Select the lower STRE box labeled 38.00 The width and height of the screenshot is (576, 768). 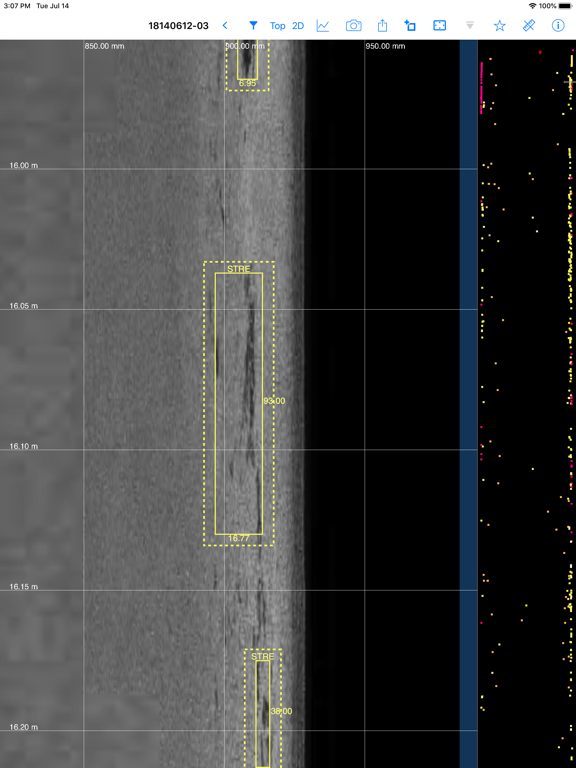(263, 713)
